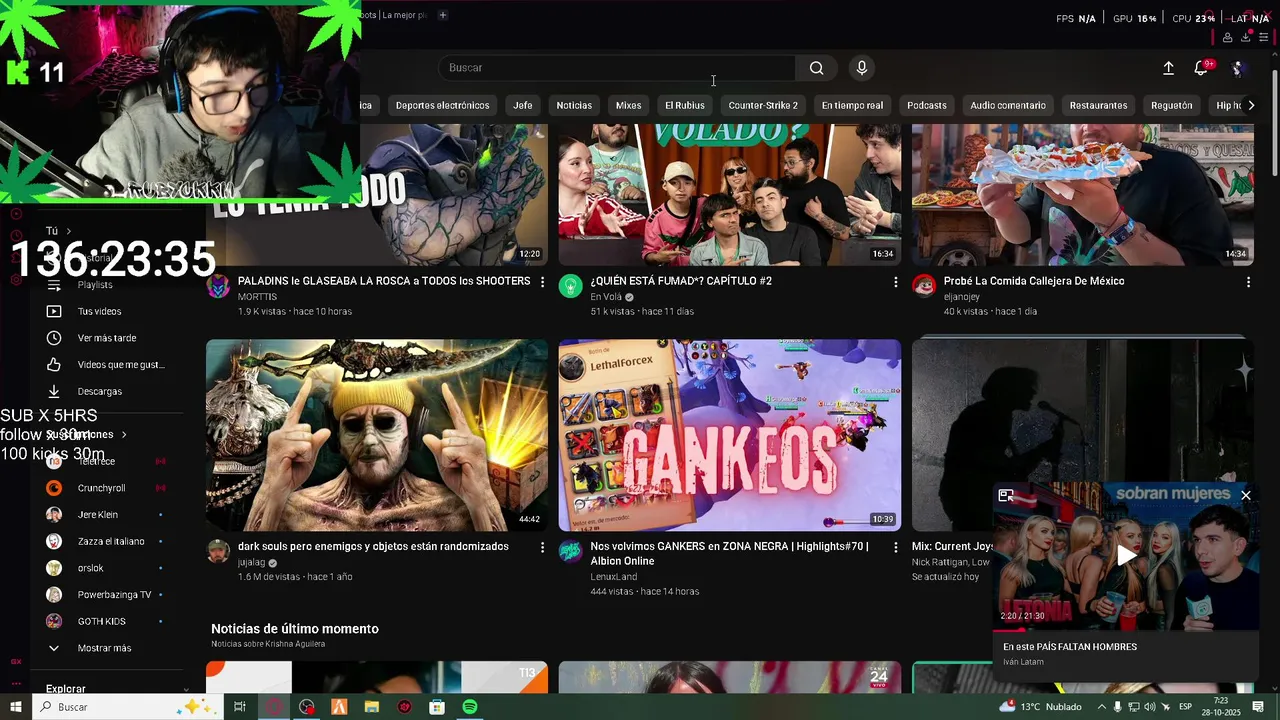Collapse the Explorar sidebar section

[x=186, y=689]
